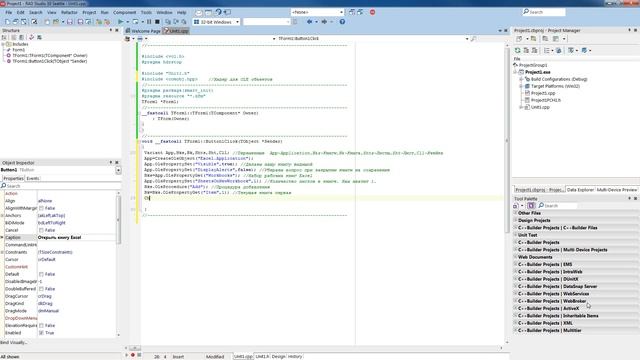The image size is (640, 360).
Task: Open the Refactor menu
Action: point(69,12)
